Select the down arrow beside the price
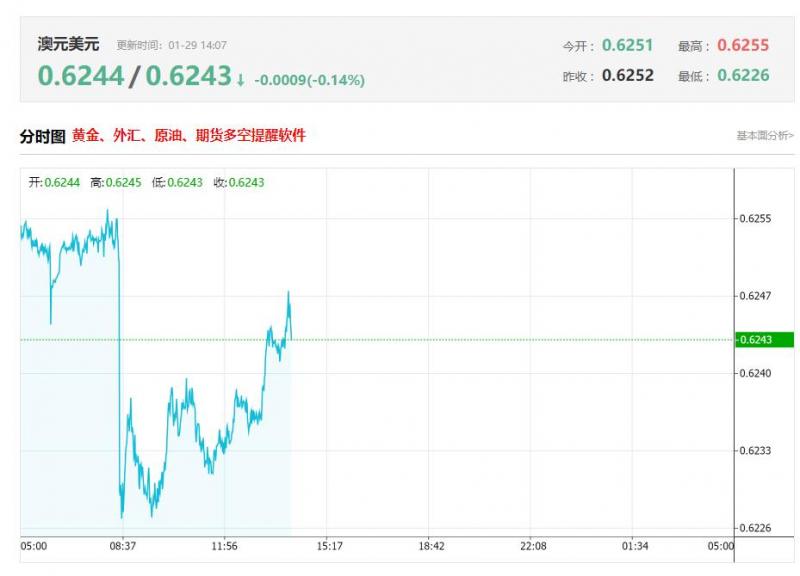The height and width of the screenshot is (576, 800). point(240,80)
